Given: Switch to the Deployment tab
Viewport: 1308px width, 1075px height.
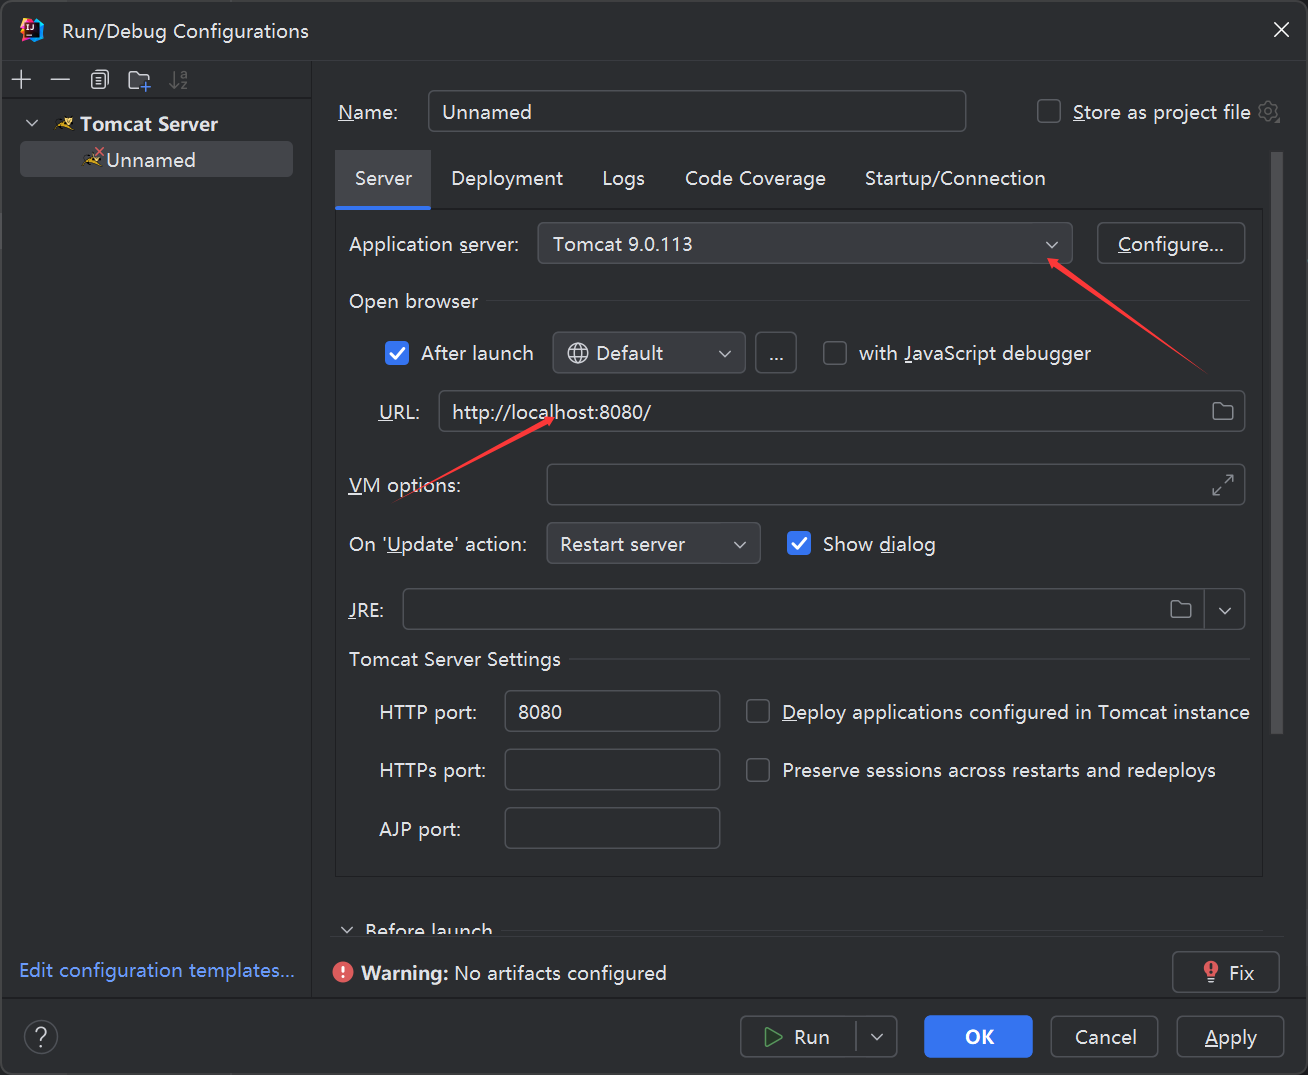Looking at the screenshot, I should tap(507, 178).
